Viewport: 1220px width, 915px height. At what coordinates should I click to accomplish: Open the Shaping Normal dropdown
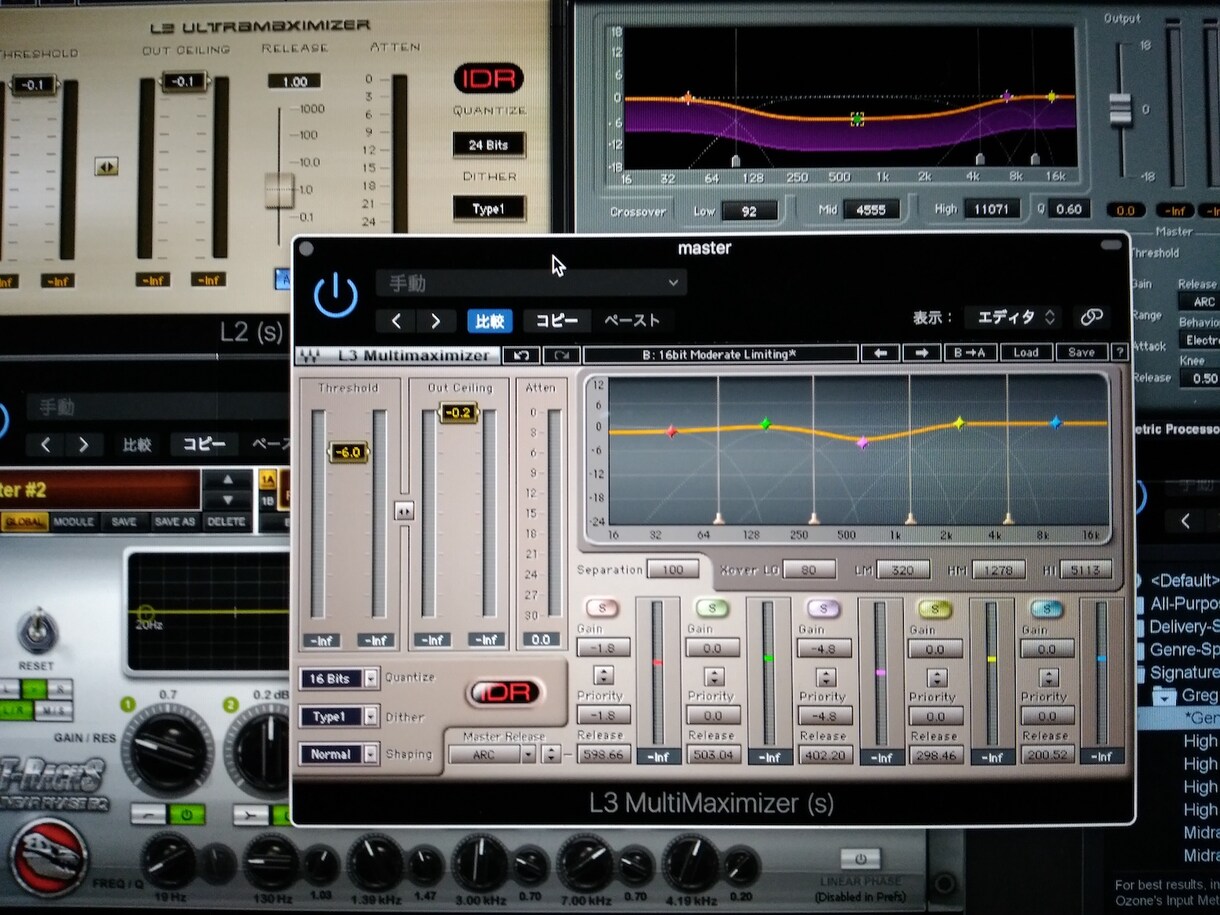(x=340, y=754)
